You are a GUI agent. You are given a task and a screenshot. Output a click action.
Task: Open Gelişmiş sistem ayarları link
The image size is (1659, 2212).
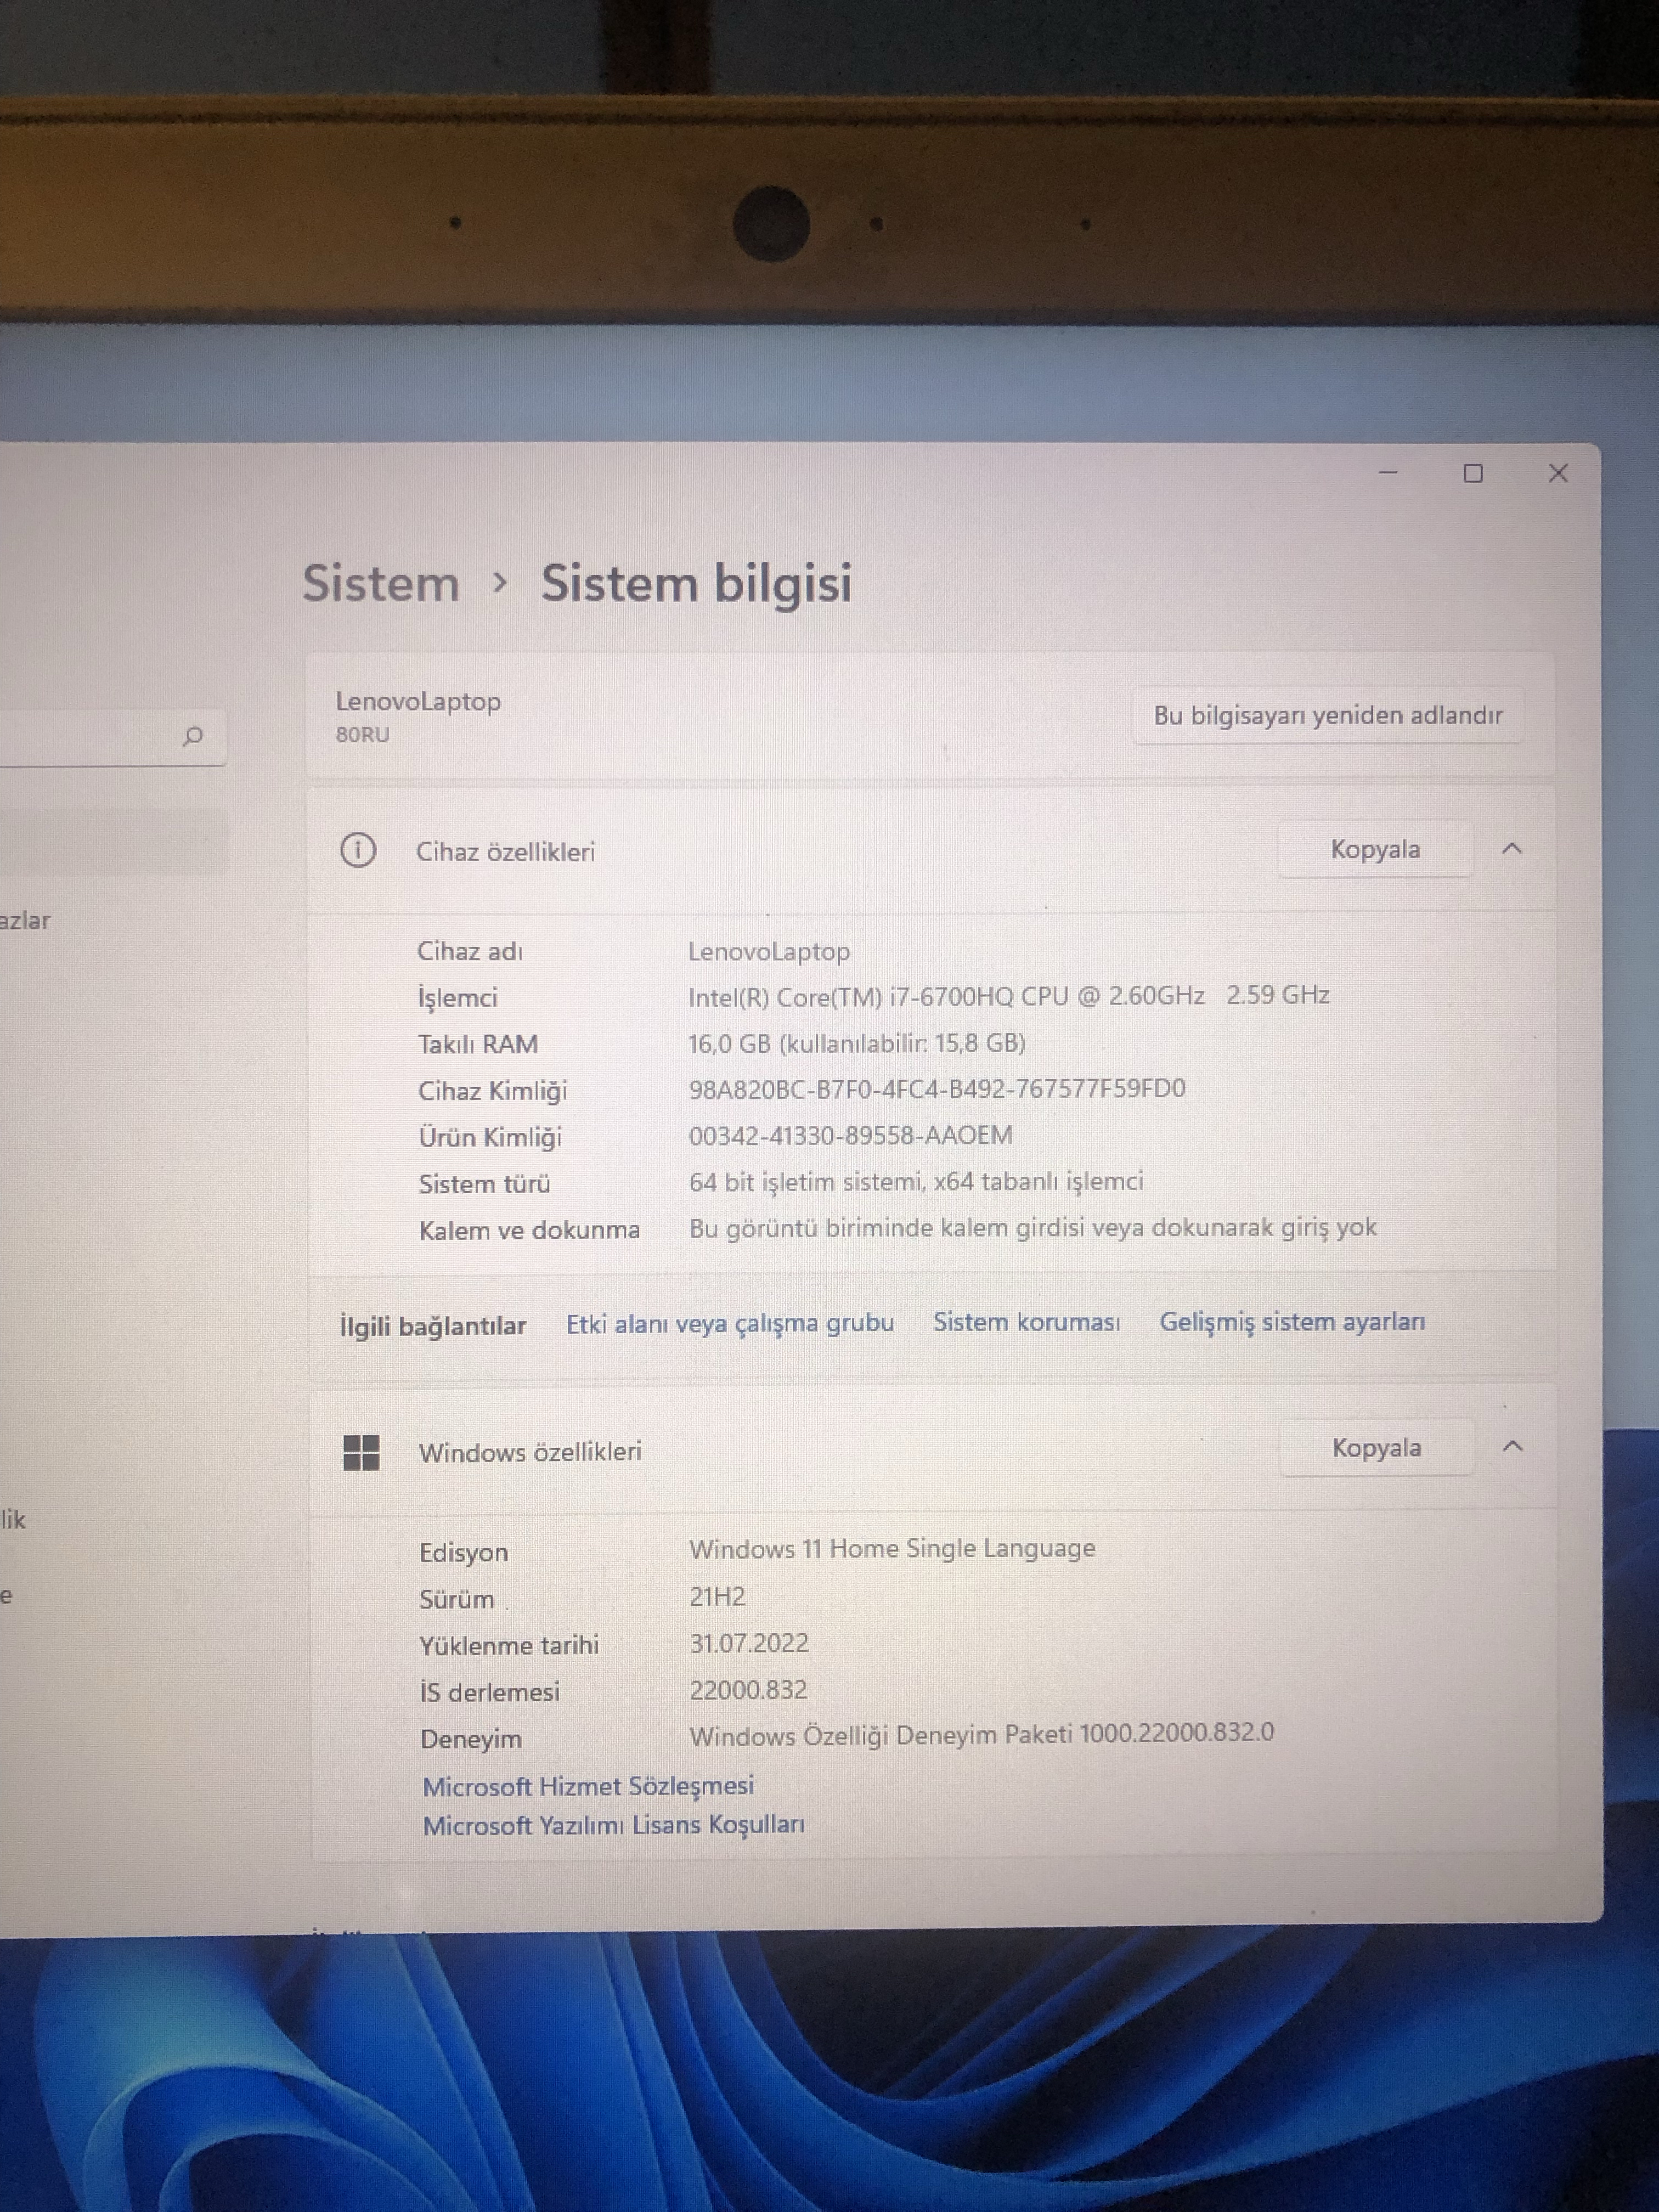[1292, 1322]
